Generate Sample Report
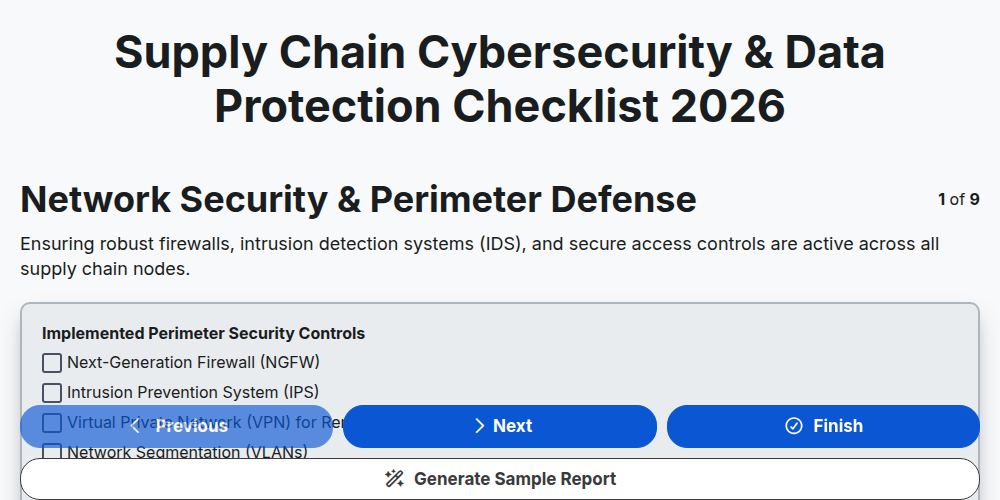Image resolution: width=1000 pixels, height=500 pixels. (499, 479)
